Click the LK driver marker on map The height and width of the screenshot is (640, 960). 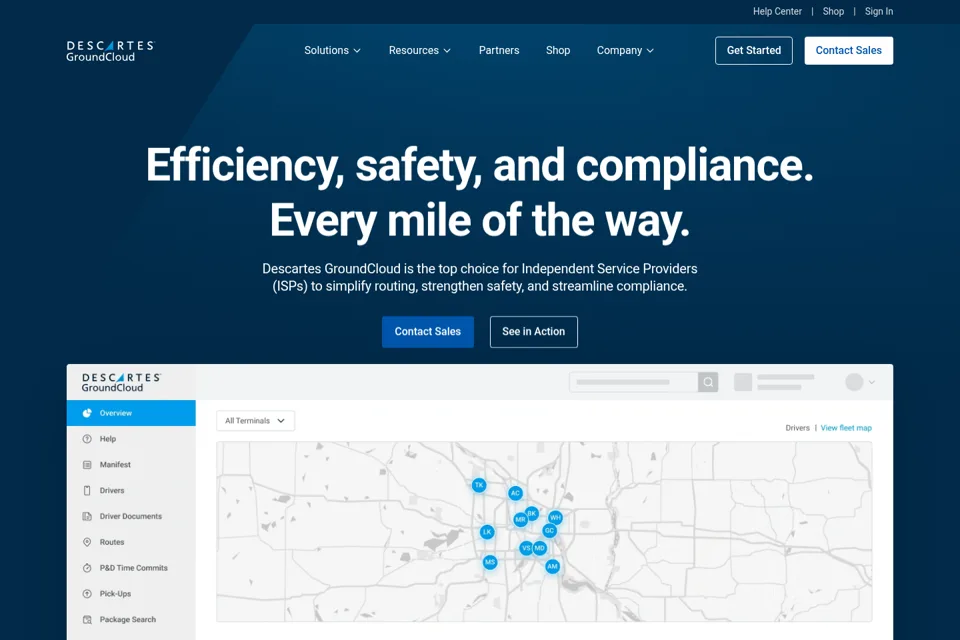[487, 532]
